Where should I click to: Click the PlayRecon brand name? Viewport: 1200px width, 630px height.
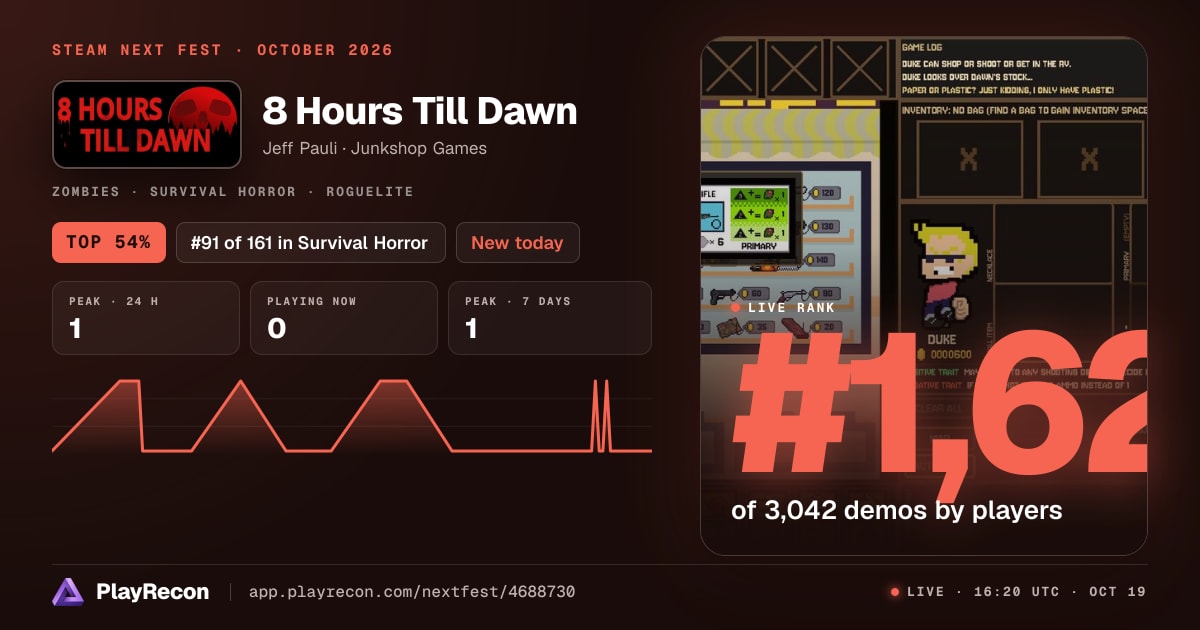(x=153, y=592)
